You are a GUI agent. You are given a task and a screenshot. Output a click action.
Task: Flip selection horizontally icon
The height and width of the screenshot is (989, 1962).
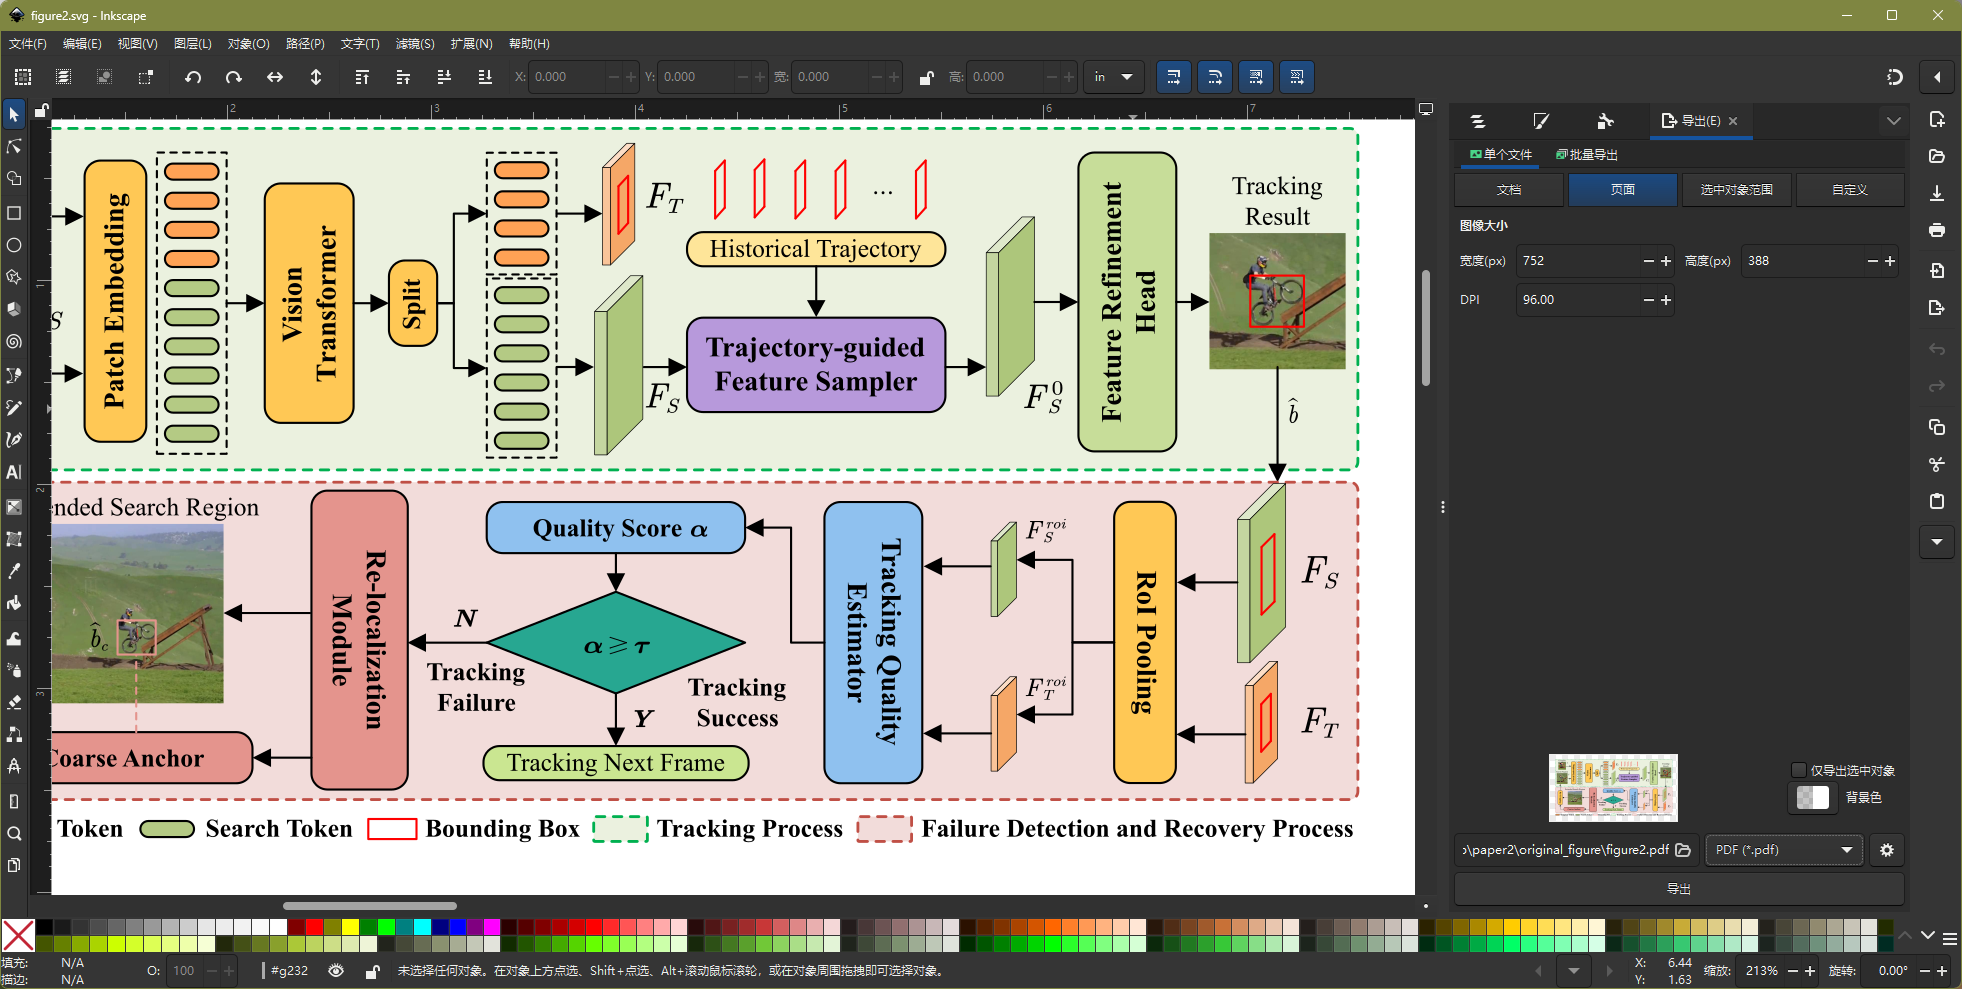275,77
